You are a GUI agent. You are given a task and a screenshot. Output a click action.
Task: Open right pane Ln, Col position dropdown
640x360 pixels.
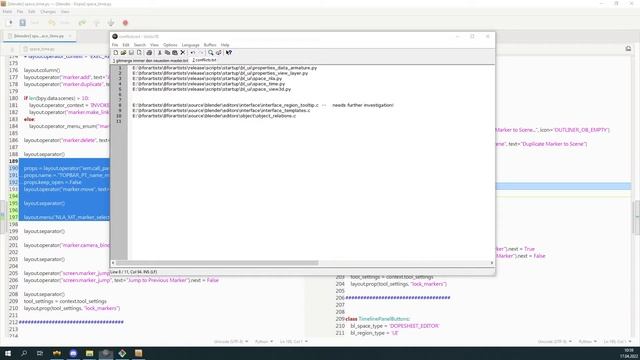[618, 341]
